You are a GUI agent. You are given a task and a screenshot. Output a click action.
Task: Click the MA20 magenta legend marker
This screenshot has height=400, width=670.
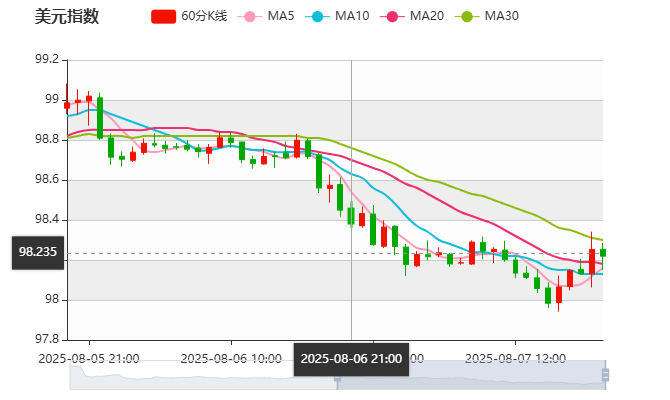tap(393, 17)
